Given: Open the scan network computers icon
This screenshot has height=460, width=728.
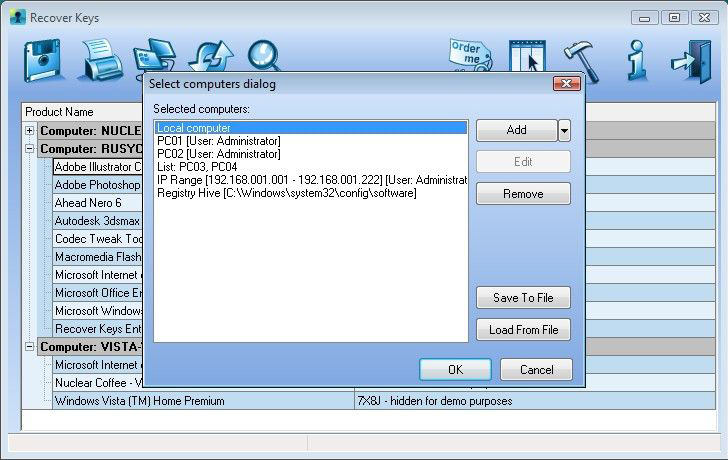Looking at the screenshot, I should 155,56.
